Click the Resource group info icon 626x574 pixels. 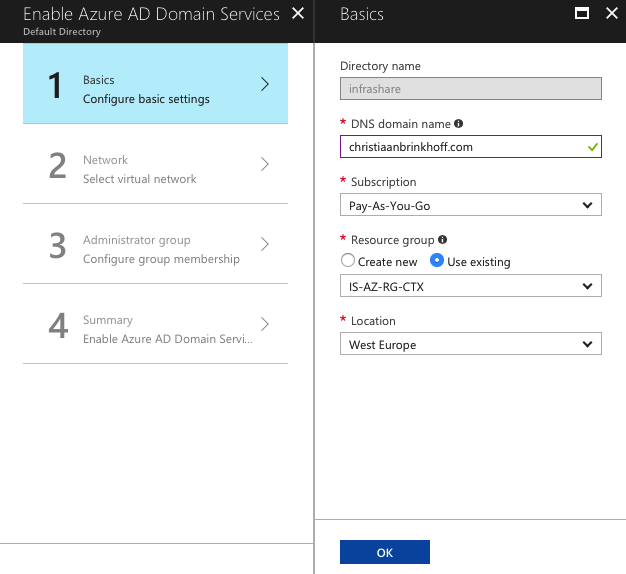(x=442, y=239)
